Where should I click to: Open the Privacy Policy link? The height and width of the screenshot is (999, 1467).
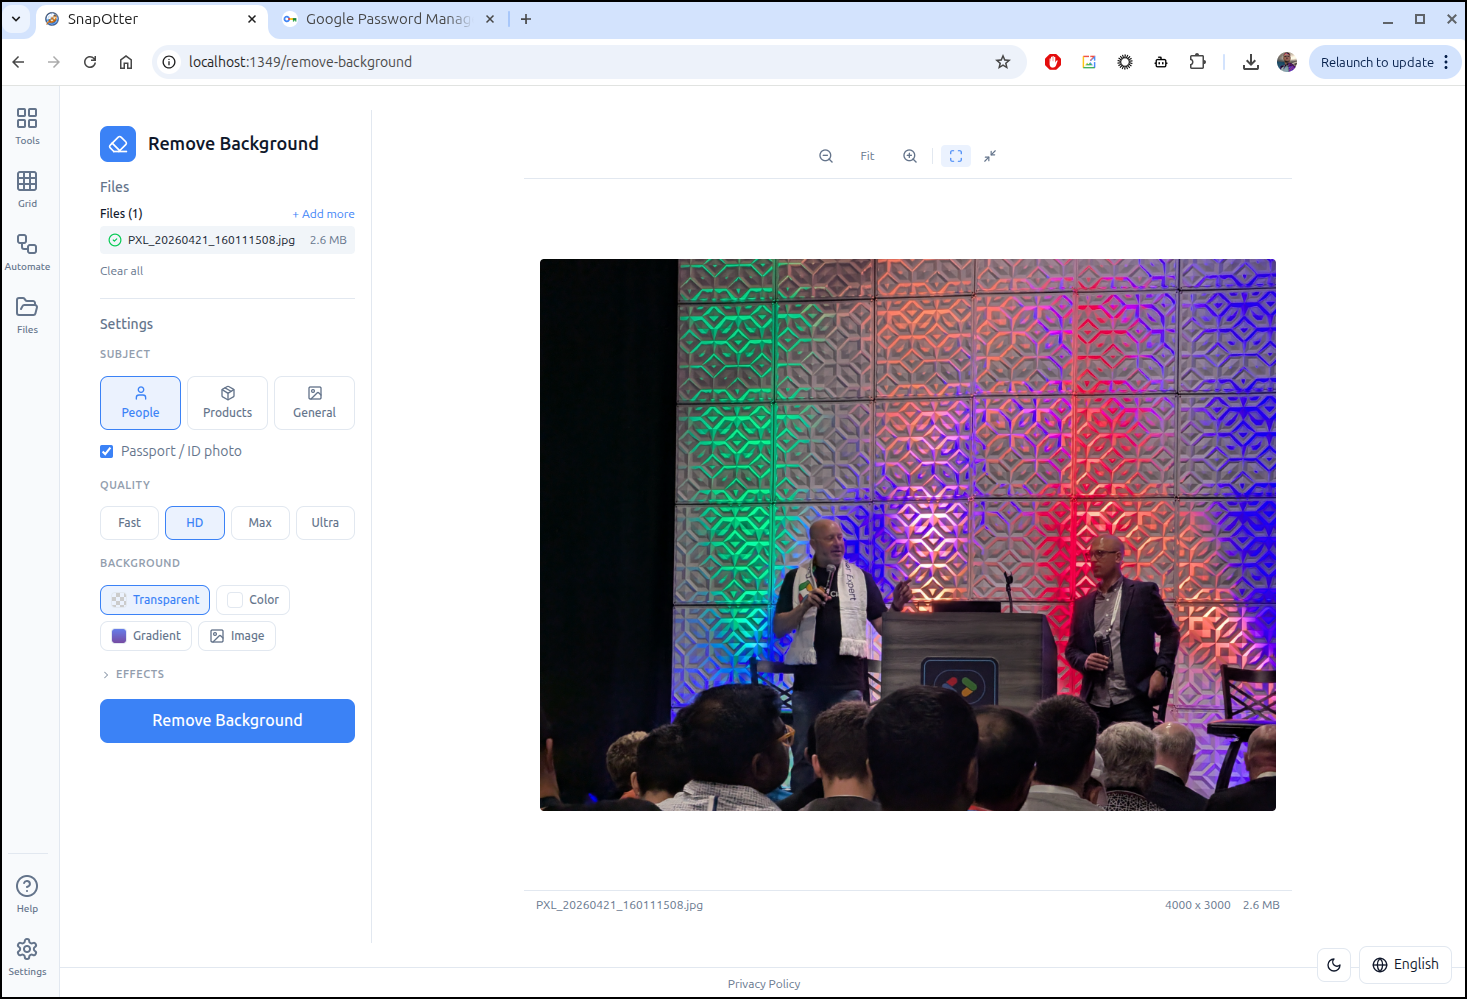pos(764,984)
